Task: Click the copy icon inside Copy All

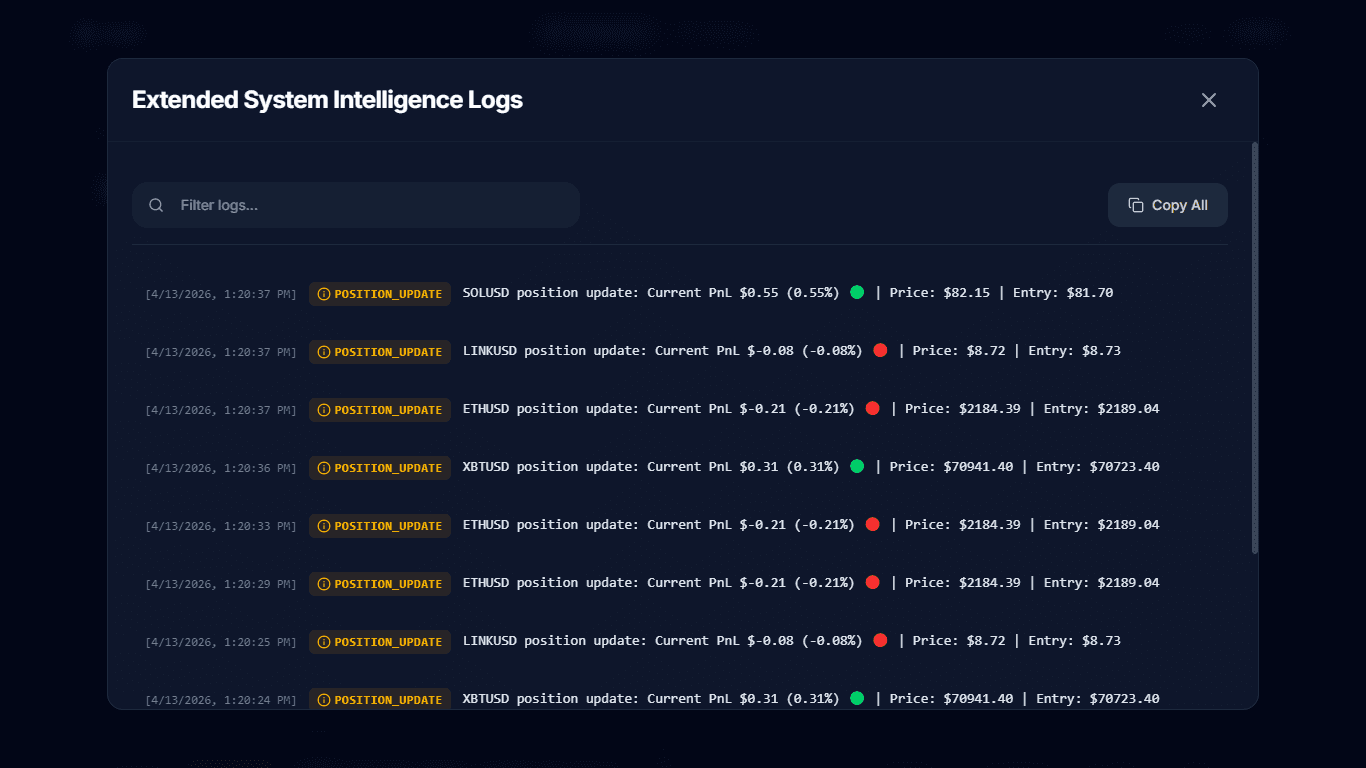Action: point(1136,205)
